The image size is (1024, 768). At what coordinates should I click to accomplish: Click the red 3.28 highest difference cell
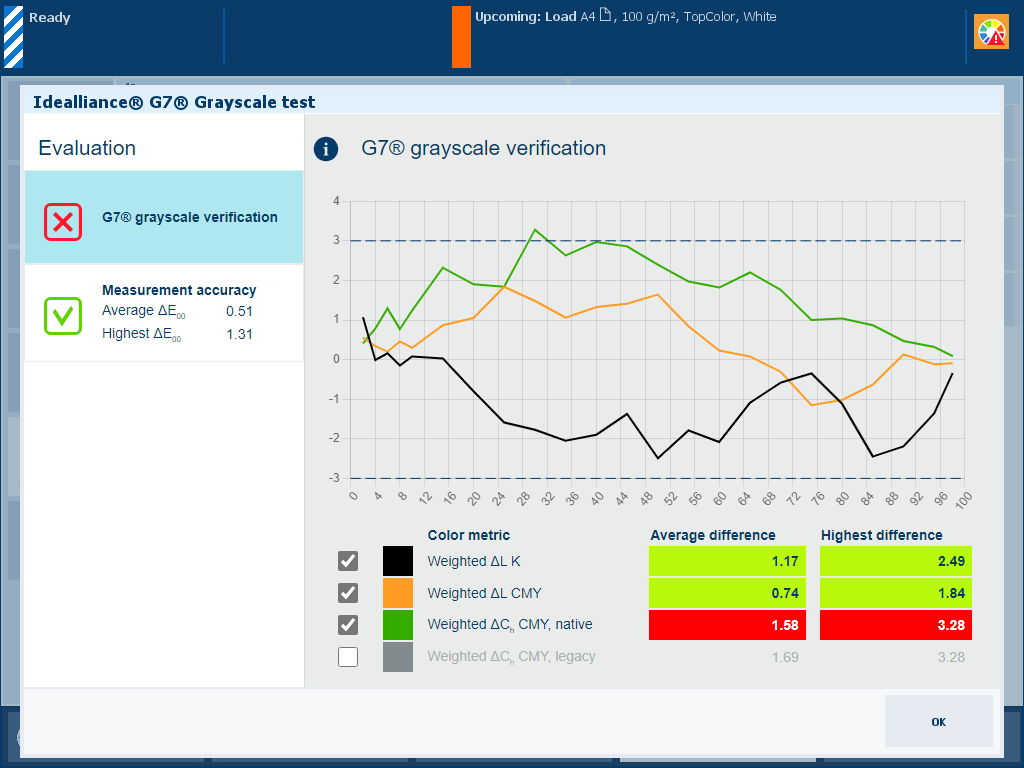(896, 625)
